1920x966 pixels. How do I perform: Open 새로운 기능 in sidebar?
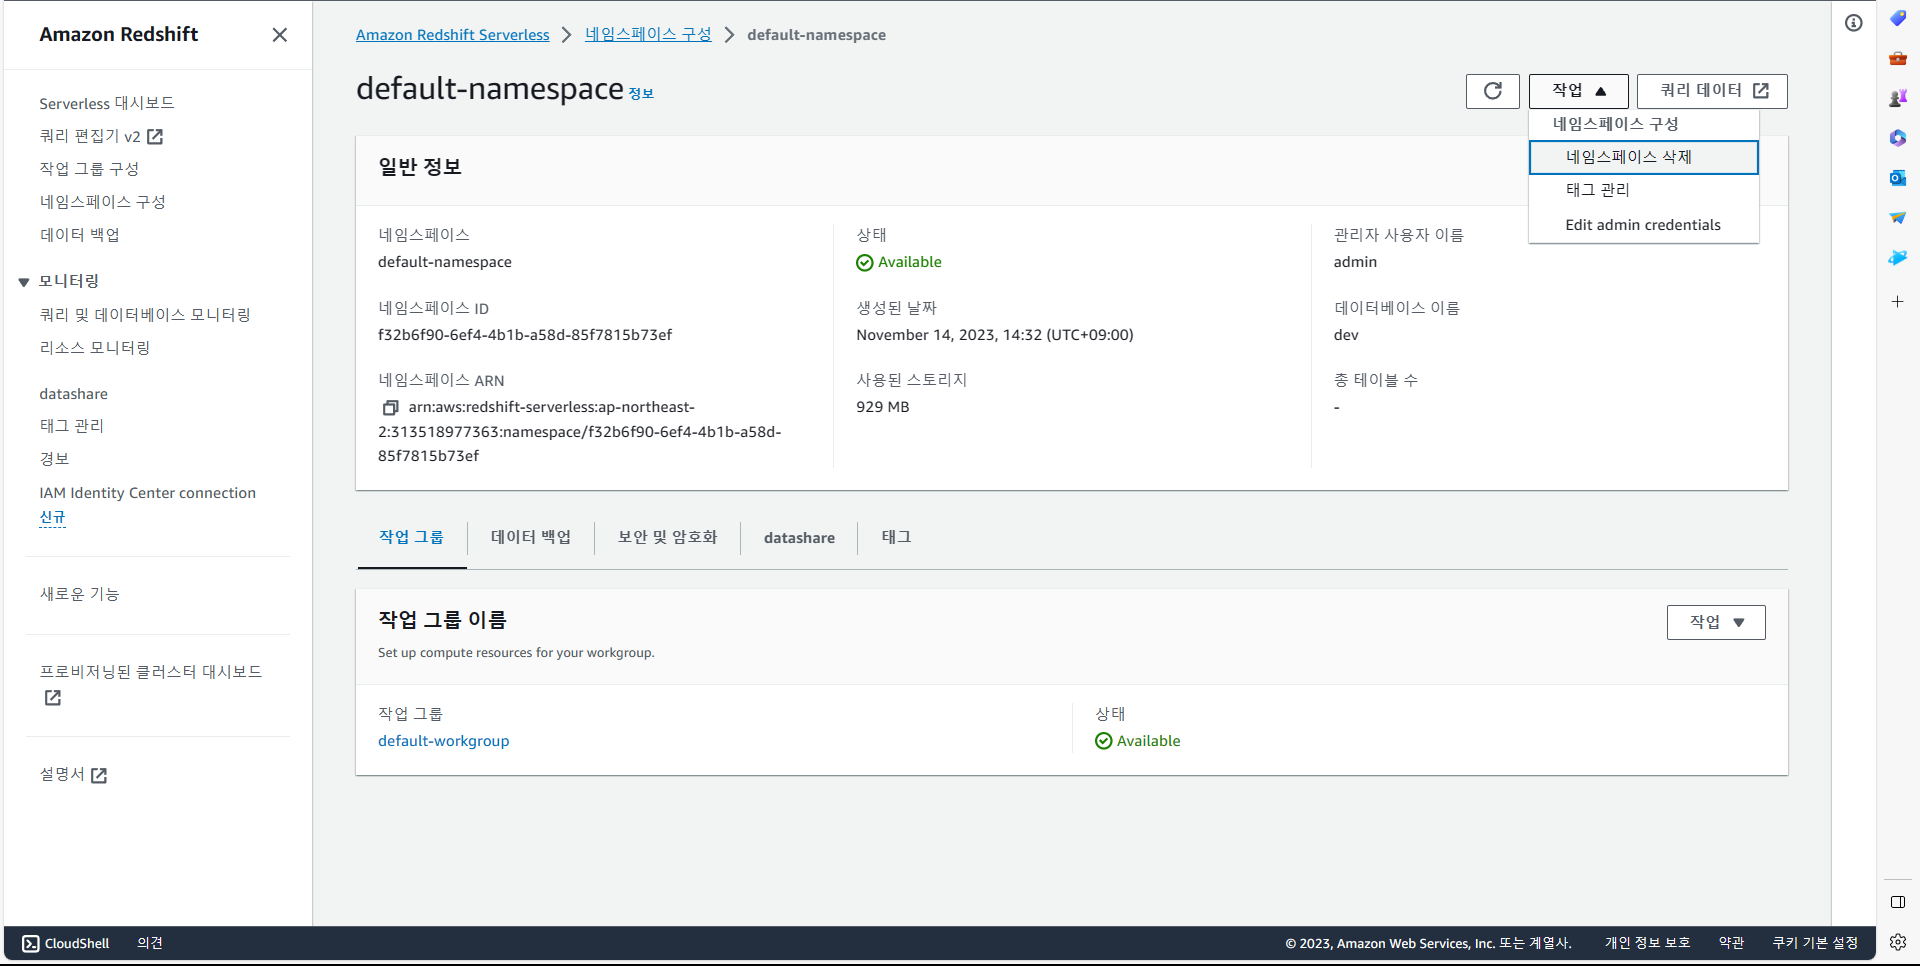[79, 594]
